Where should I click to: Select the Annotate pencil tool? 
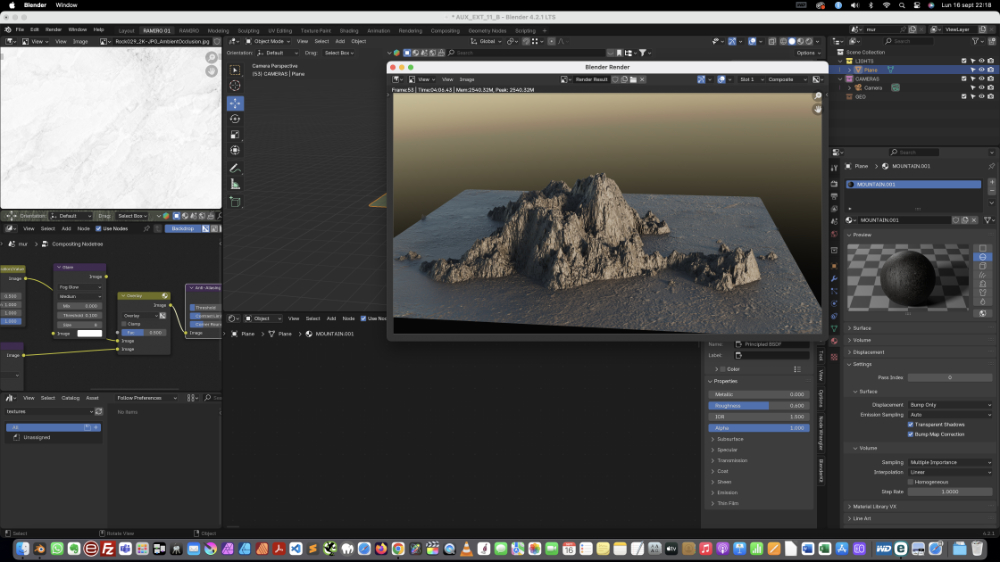235,168
